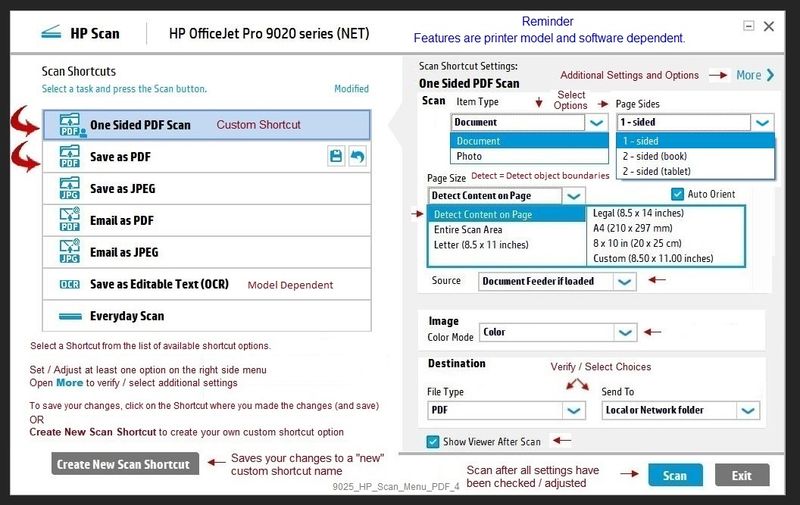Image resolution: width=800 pixels, height=505 pixels.
Task: Click the OCR icon for Save as Editable Text
Action: (x=69, y=284)
